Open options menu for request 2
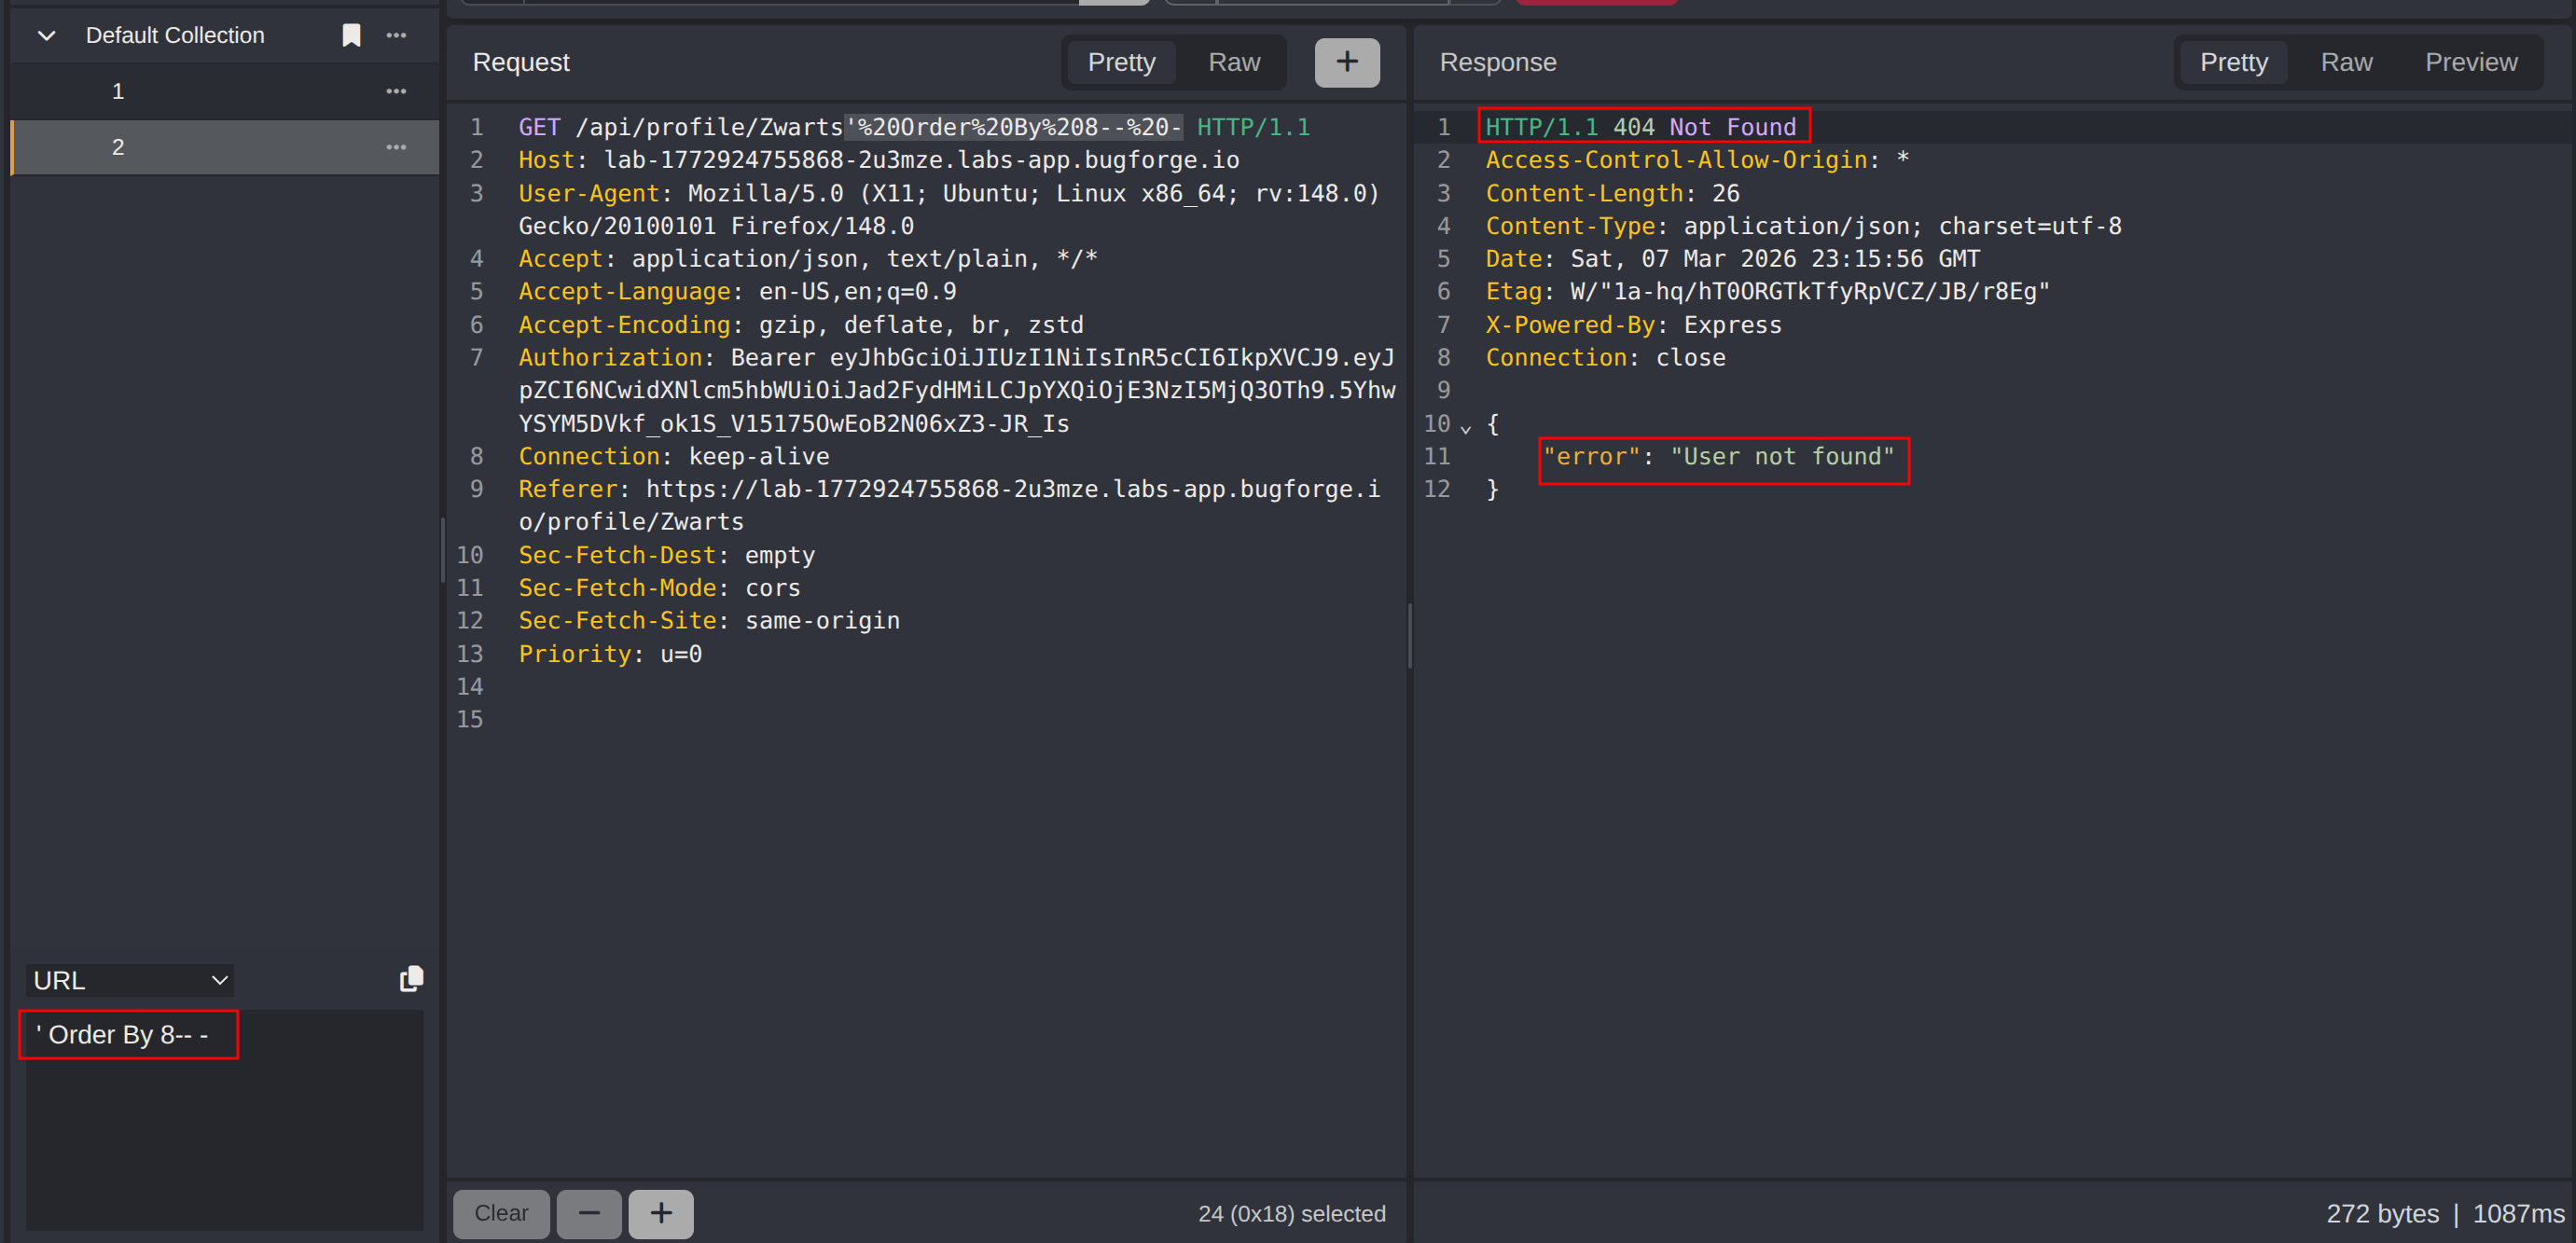 click(x=396, y=147)
